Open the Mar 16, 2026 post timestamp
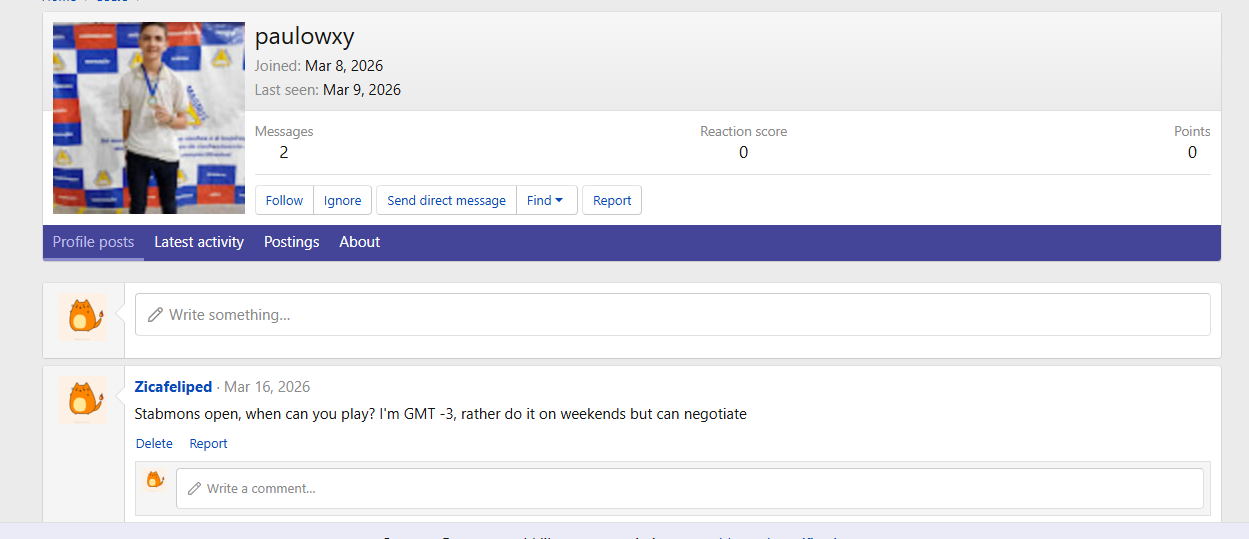 [x=267, y=387]
